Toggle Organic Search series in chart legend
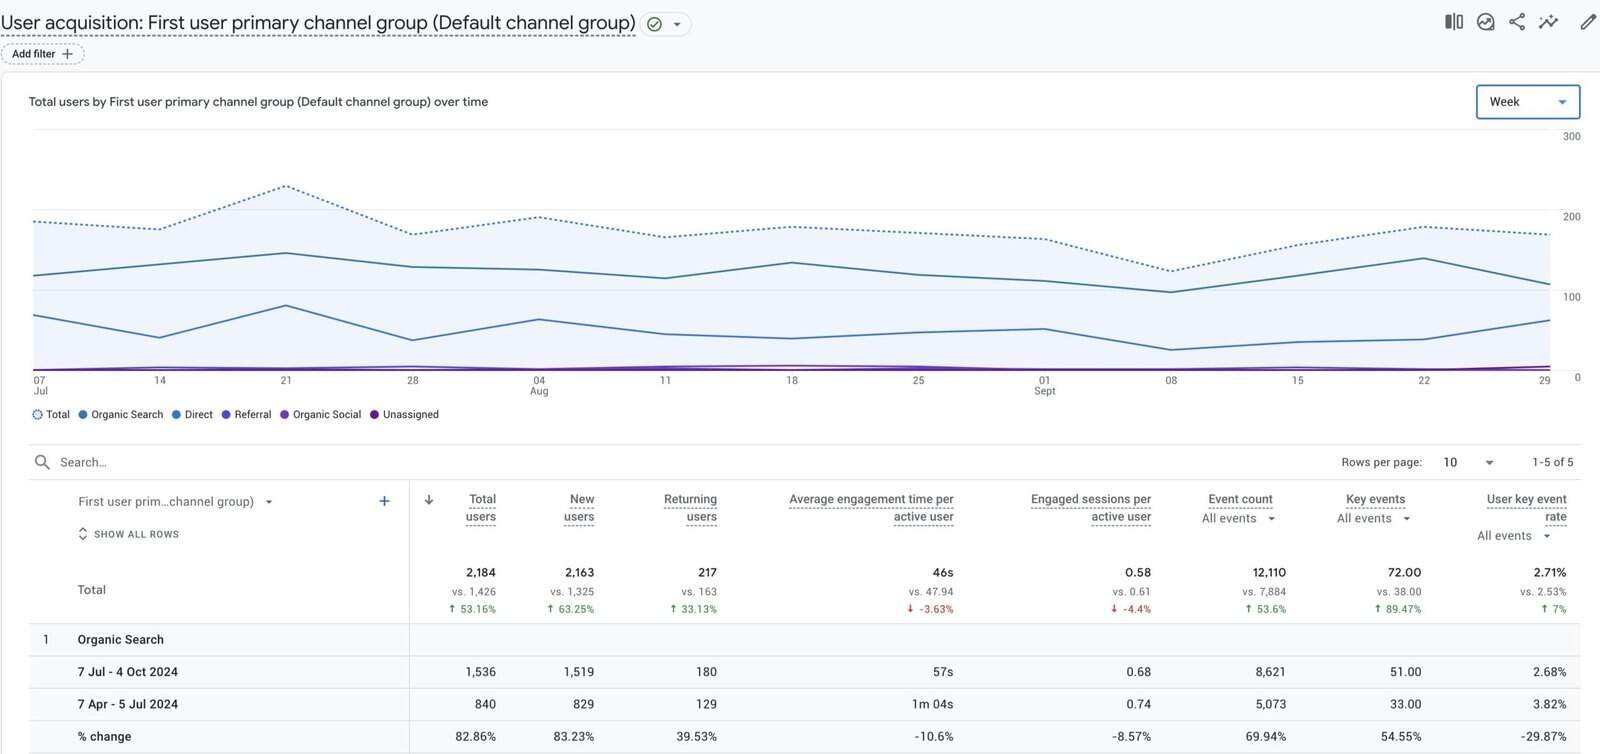 tap(120, 414)
